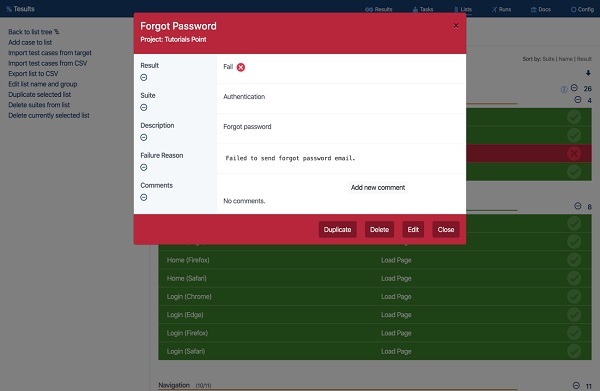Viewport: 600px width, 391px height.
Task: Select Export list to CSV
Action: coord(33,73)
